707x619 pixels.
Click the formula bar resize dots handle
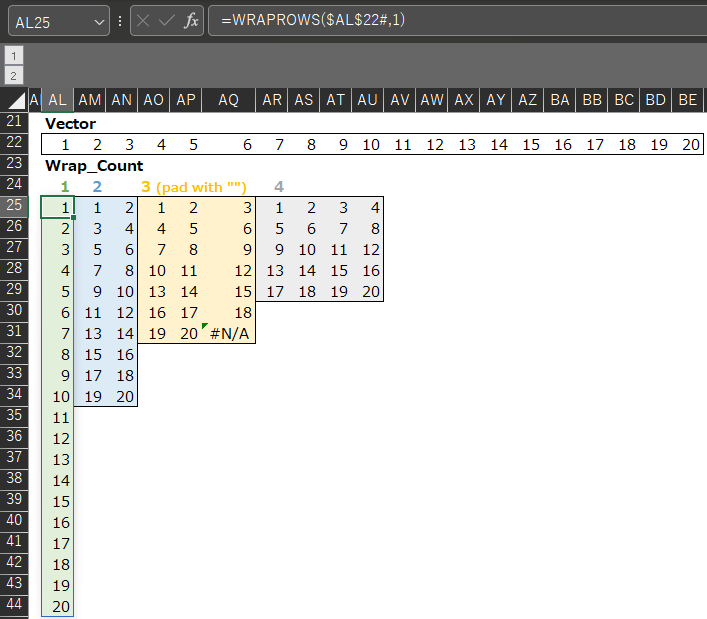120,21
